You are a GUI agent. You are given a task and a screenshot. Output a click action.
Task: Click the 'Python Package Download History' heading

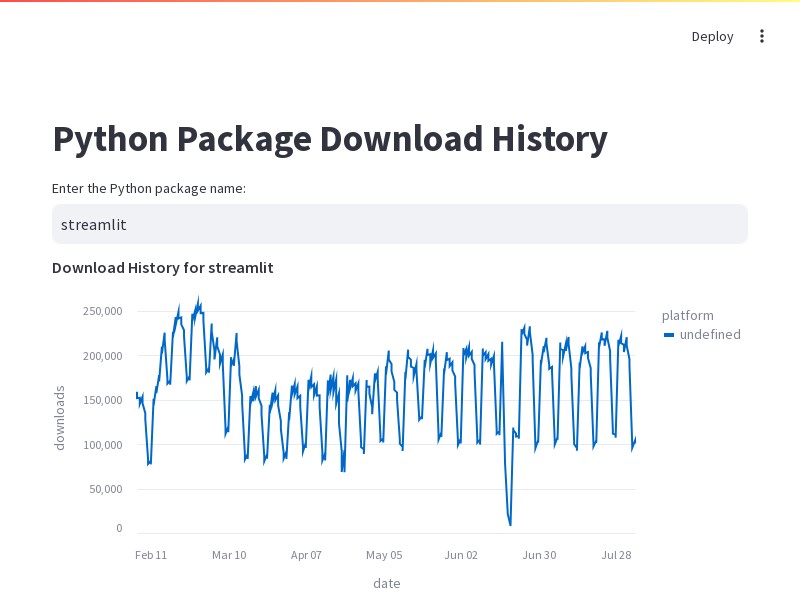click(330, 139)
